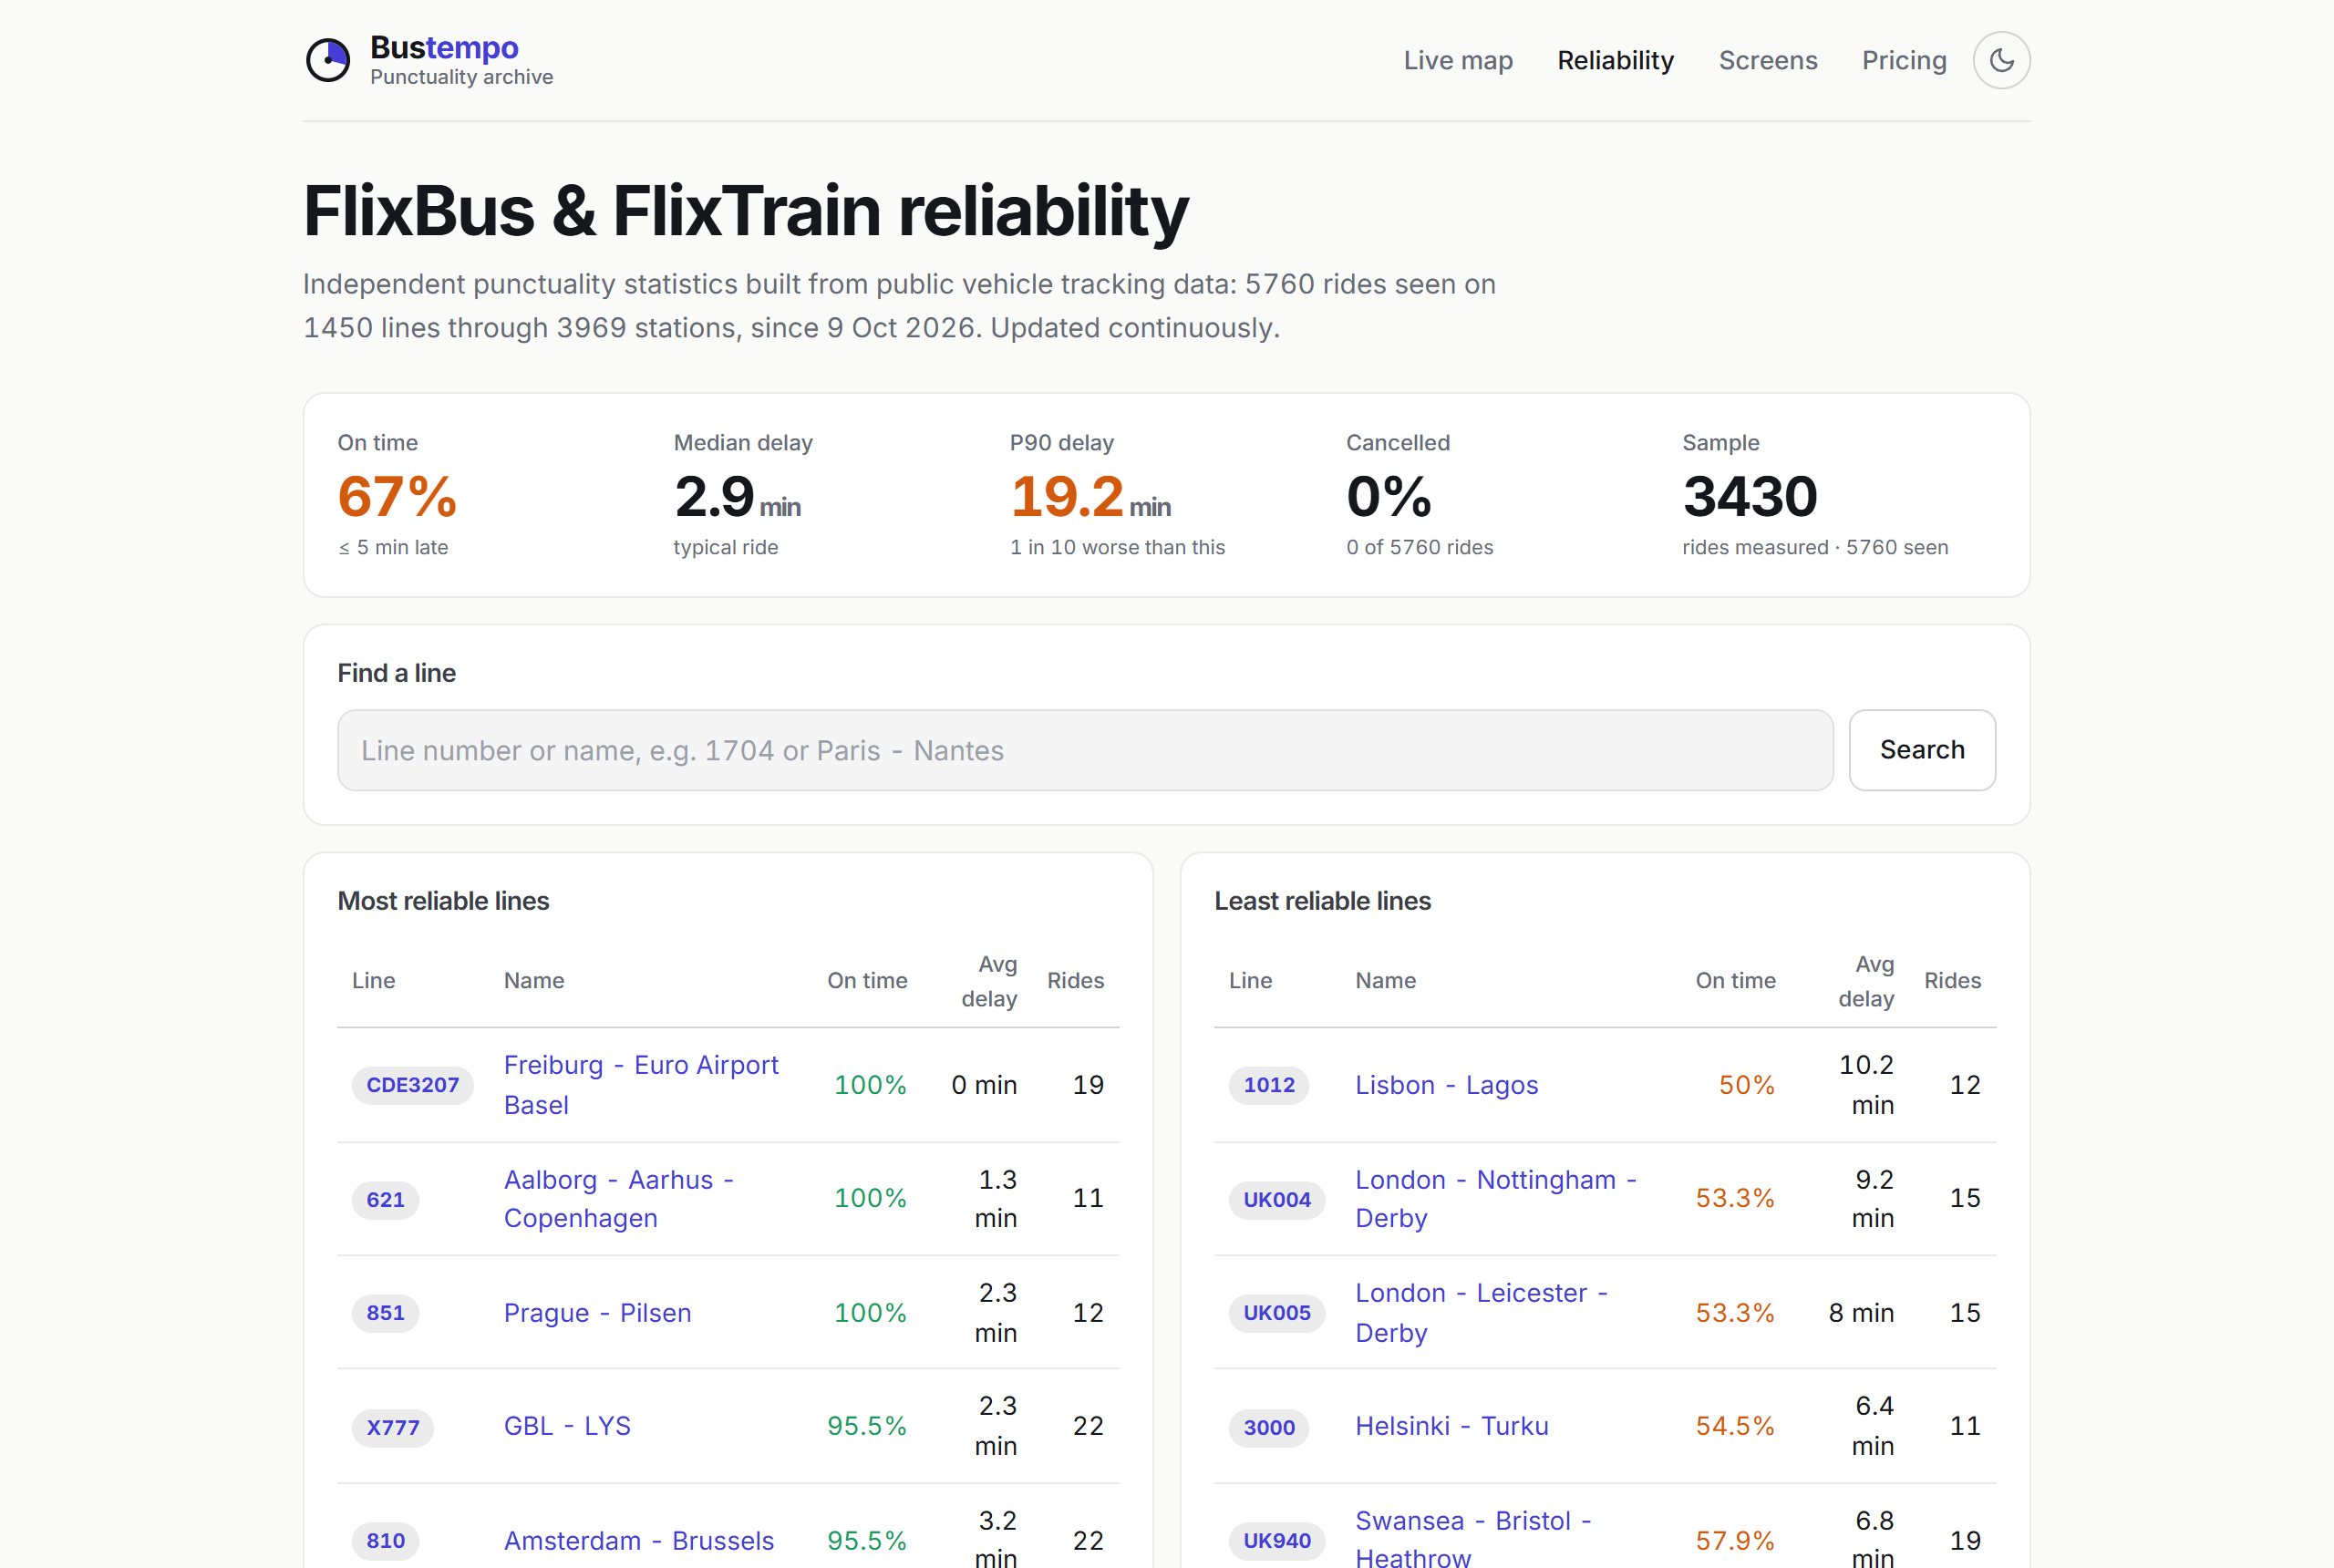2334x1568 pixels.
Task: Select the 19.2 min P90 delay value
Action: 1090,497
